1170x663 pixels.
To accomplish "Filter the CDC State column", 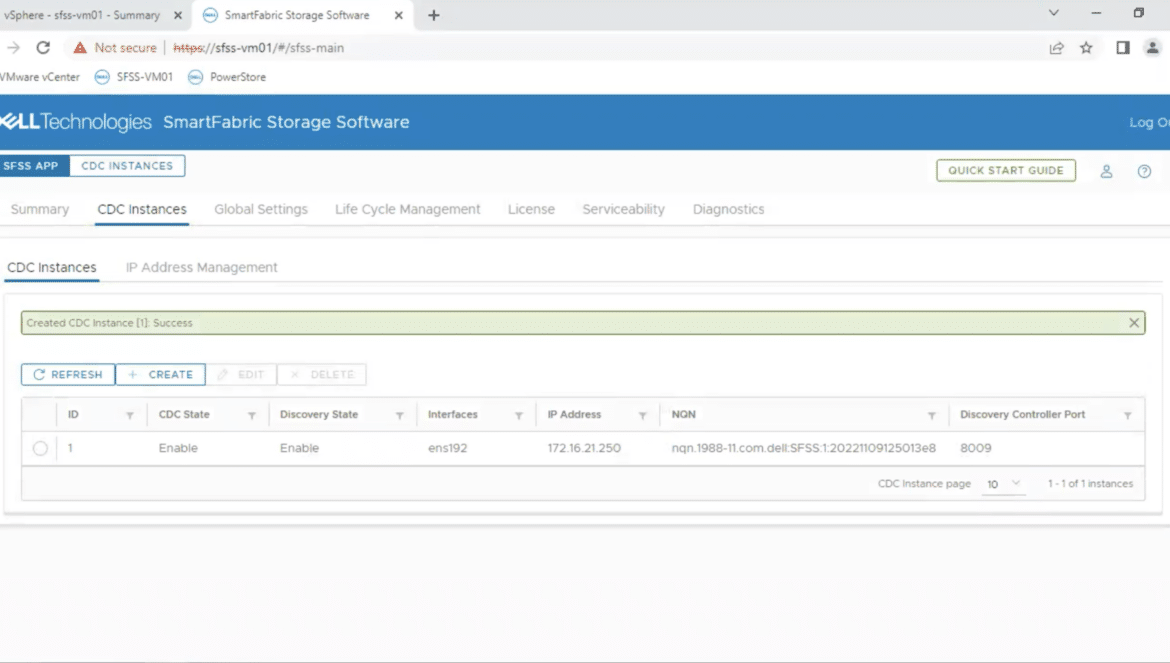I will 251,415.
